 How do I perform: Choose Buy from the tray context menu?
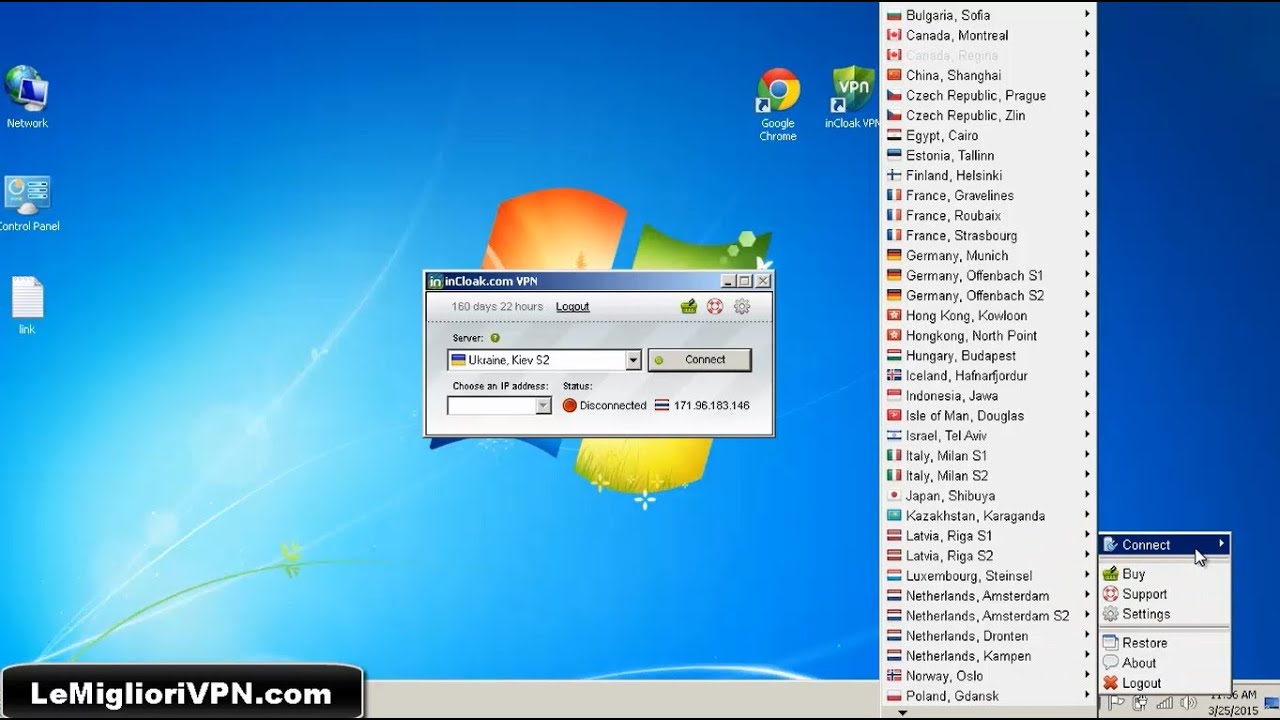(x=1164, y=574)
